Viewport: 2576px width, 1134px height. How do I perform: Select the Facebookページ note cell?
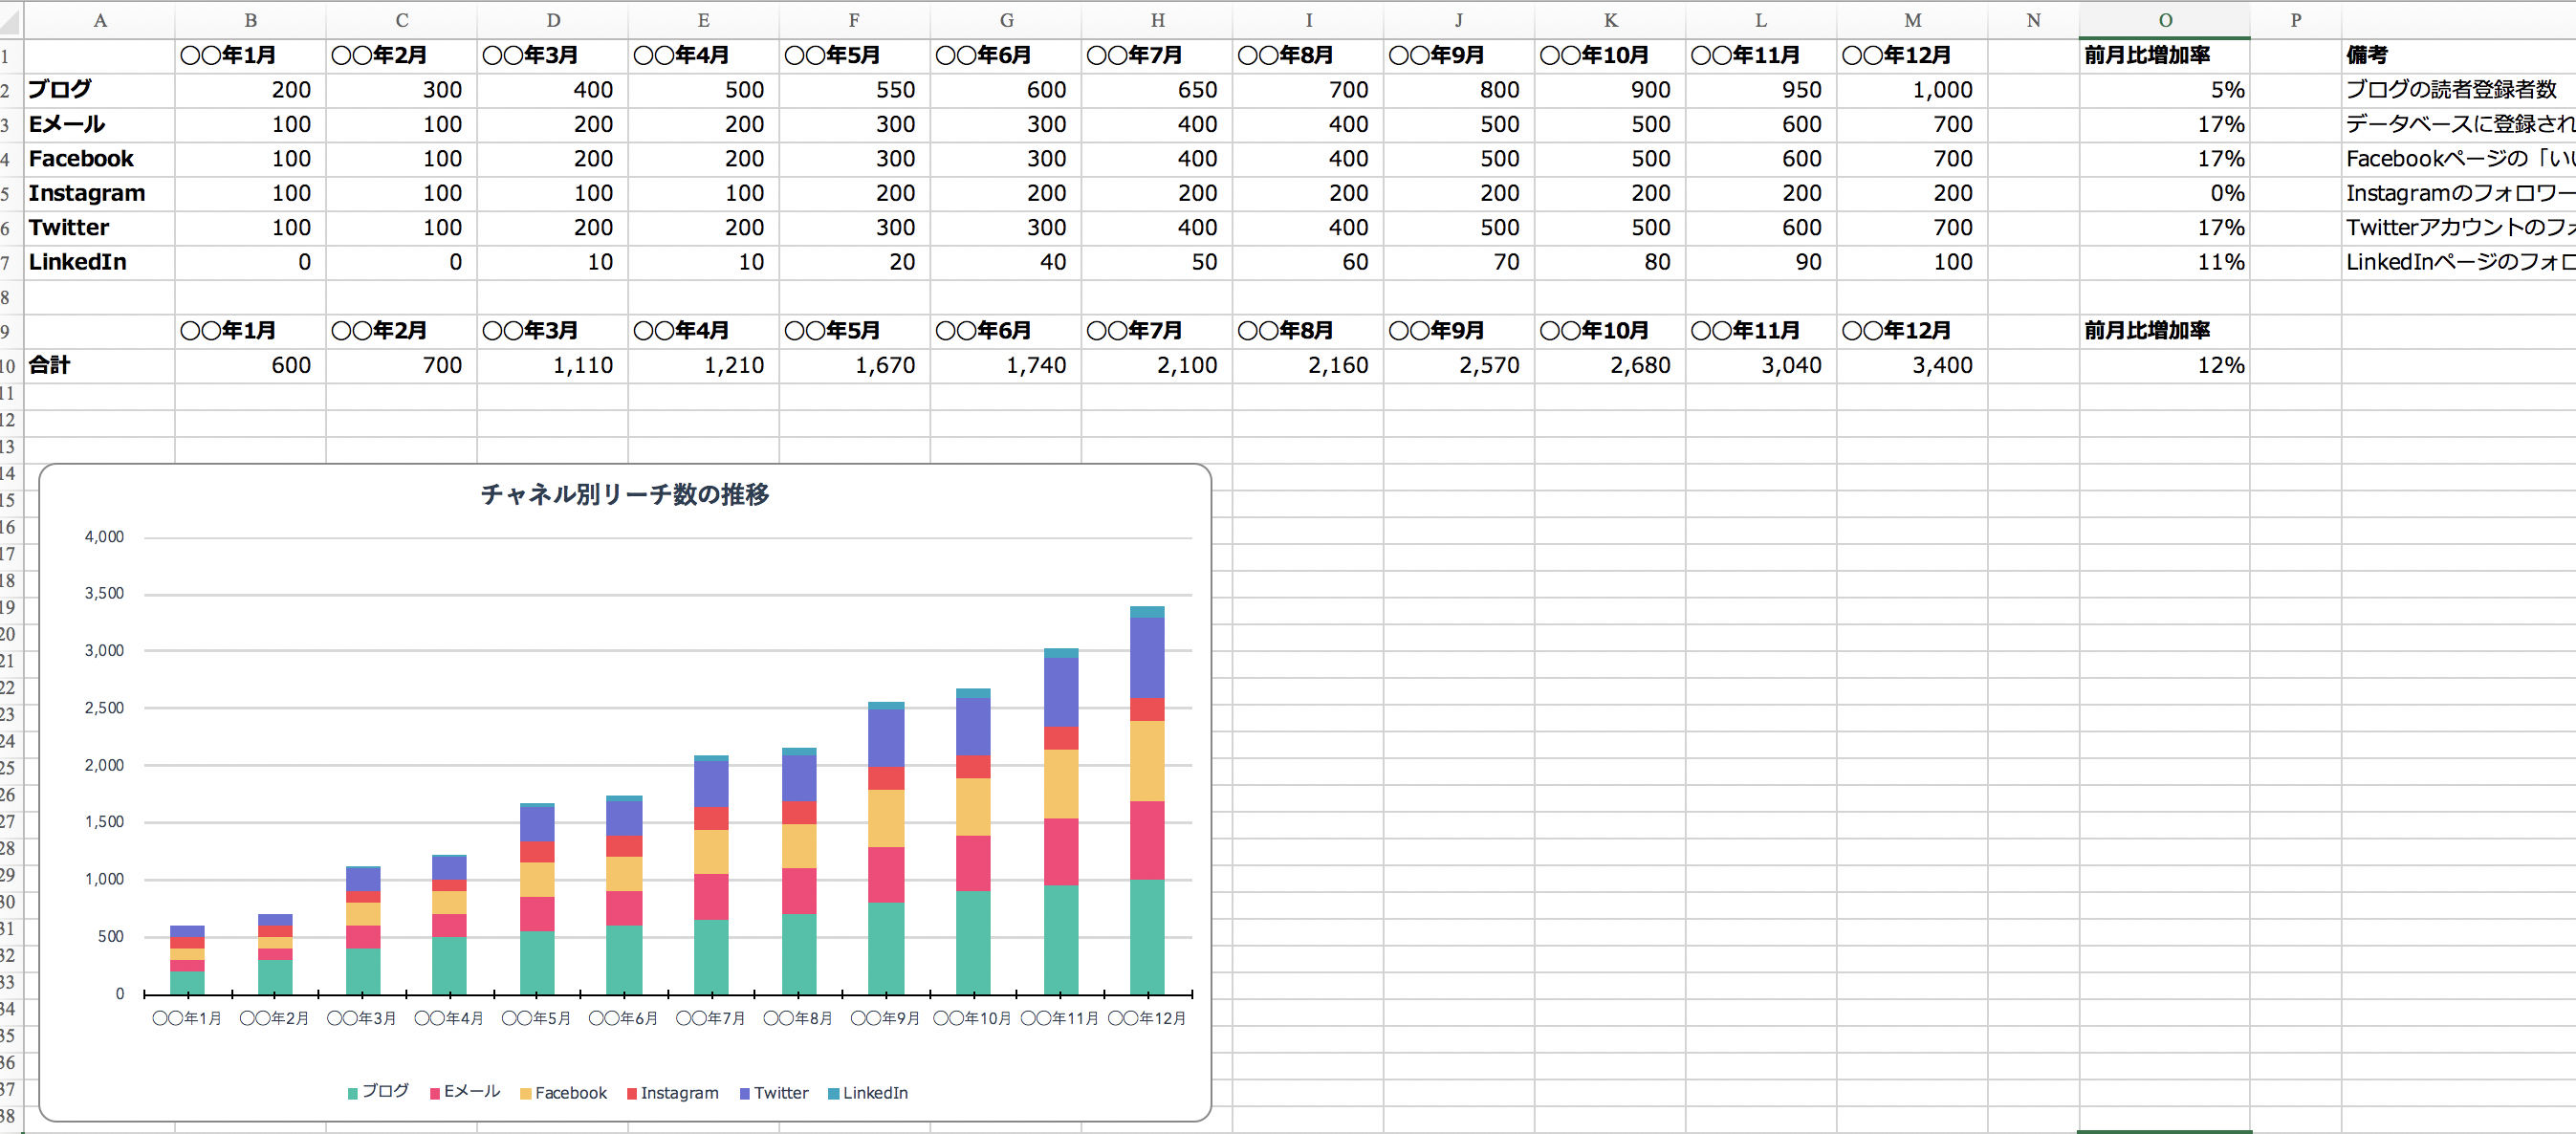2458,159
